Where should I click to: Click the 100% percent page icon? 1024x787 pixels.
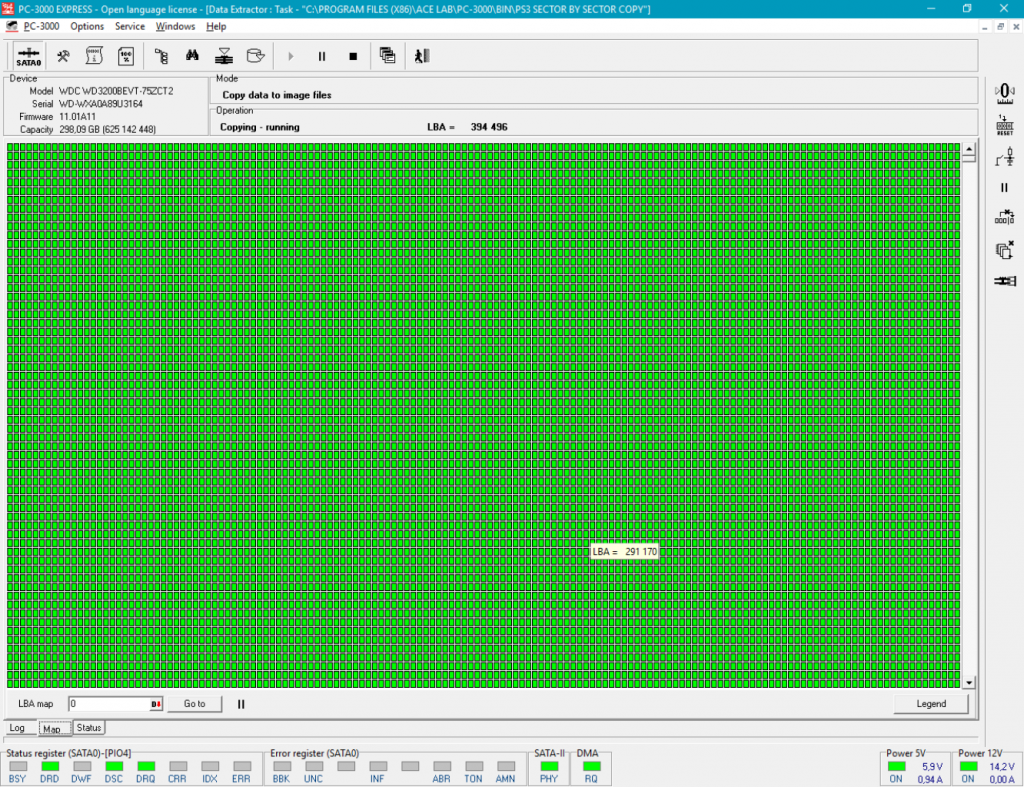pos(126,57)
